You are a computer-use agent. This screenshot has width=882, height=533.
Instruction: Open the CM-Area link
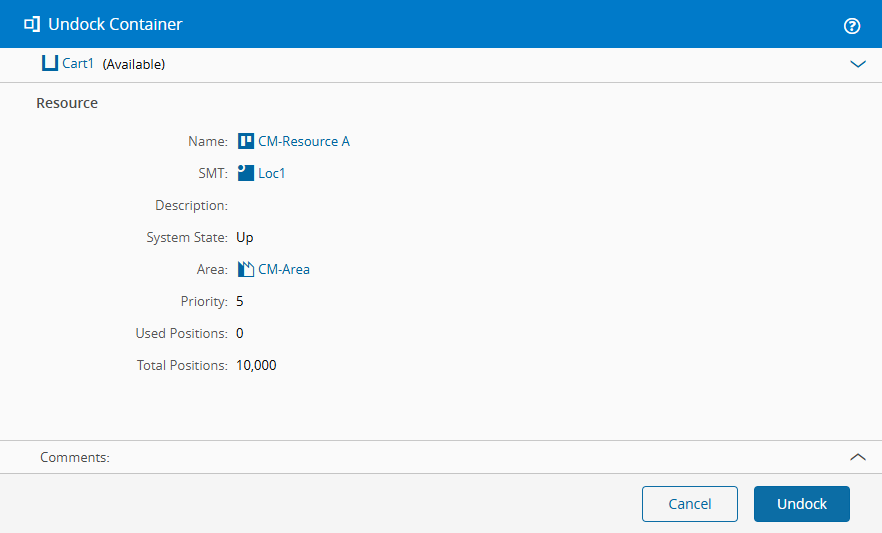point(284,269)
